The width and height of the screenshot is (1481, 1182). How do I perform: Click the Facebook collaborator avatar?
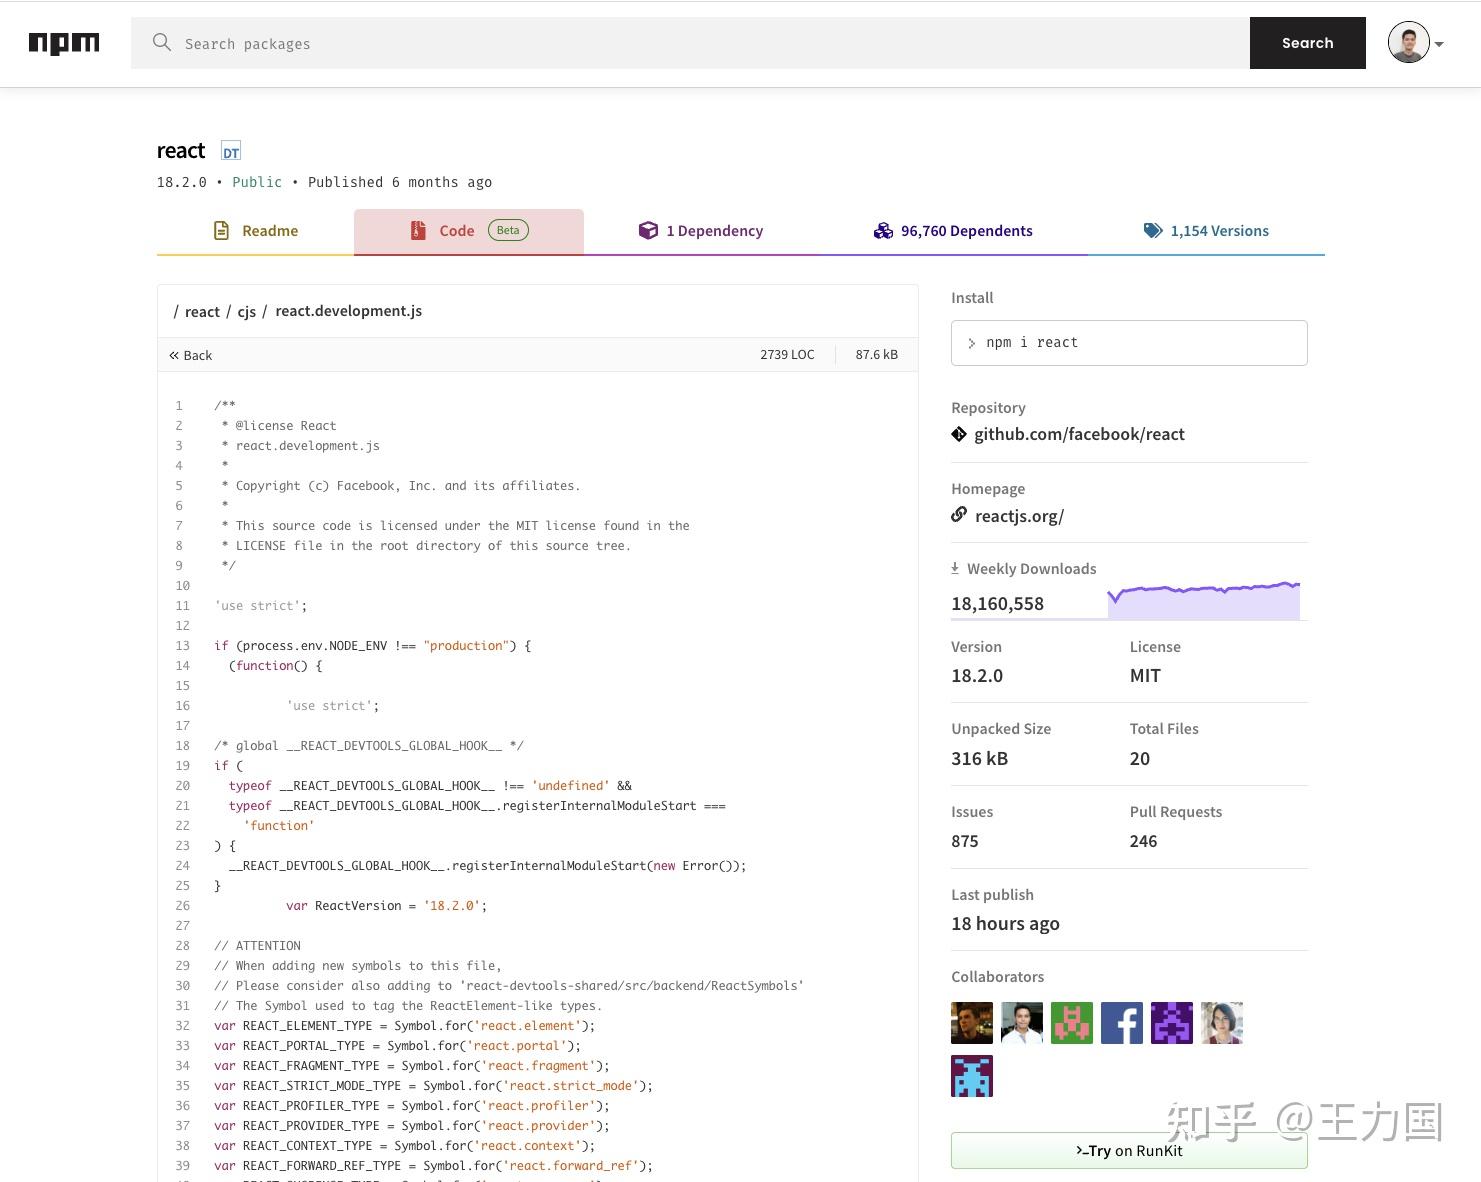(x=1121, y=1023)
